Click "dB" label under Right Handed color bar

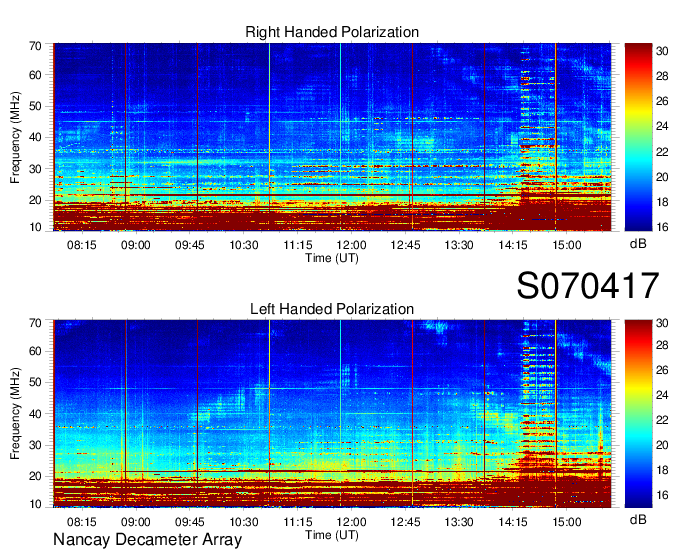638,244
